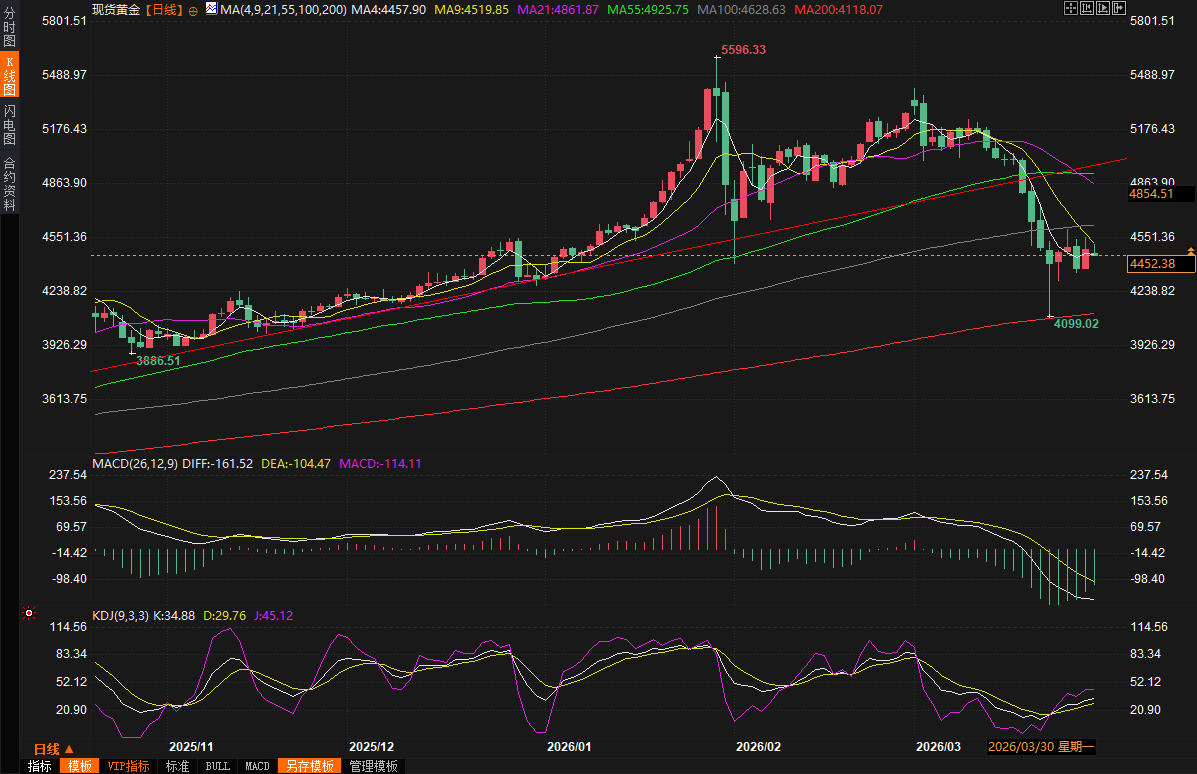This screenshot has height=774, width=1197.
Task: Click the play-forward chart axis icon
Action: (1101, 8)
